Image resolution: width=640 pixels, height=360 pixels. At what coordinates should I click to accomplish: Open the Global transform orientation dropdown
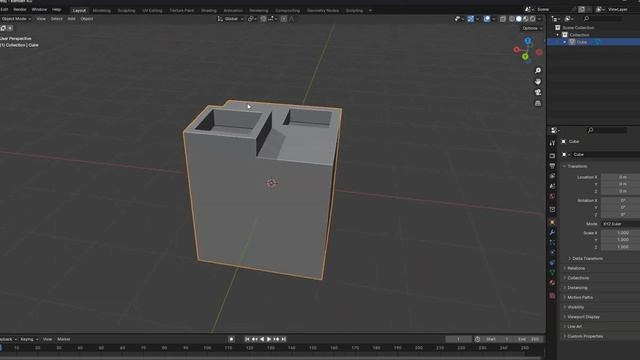point(231,19)
